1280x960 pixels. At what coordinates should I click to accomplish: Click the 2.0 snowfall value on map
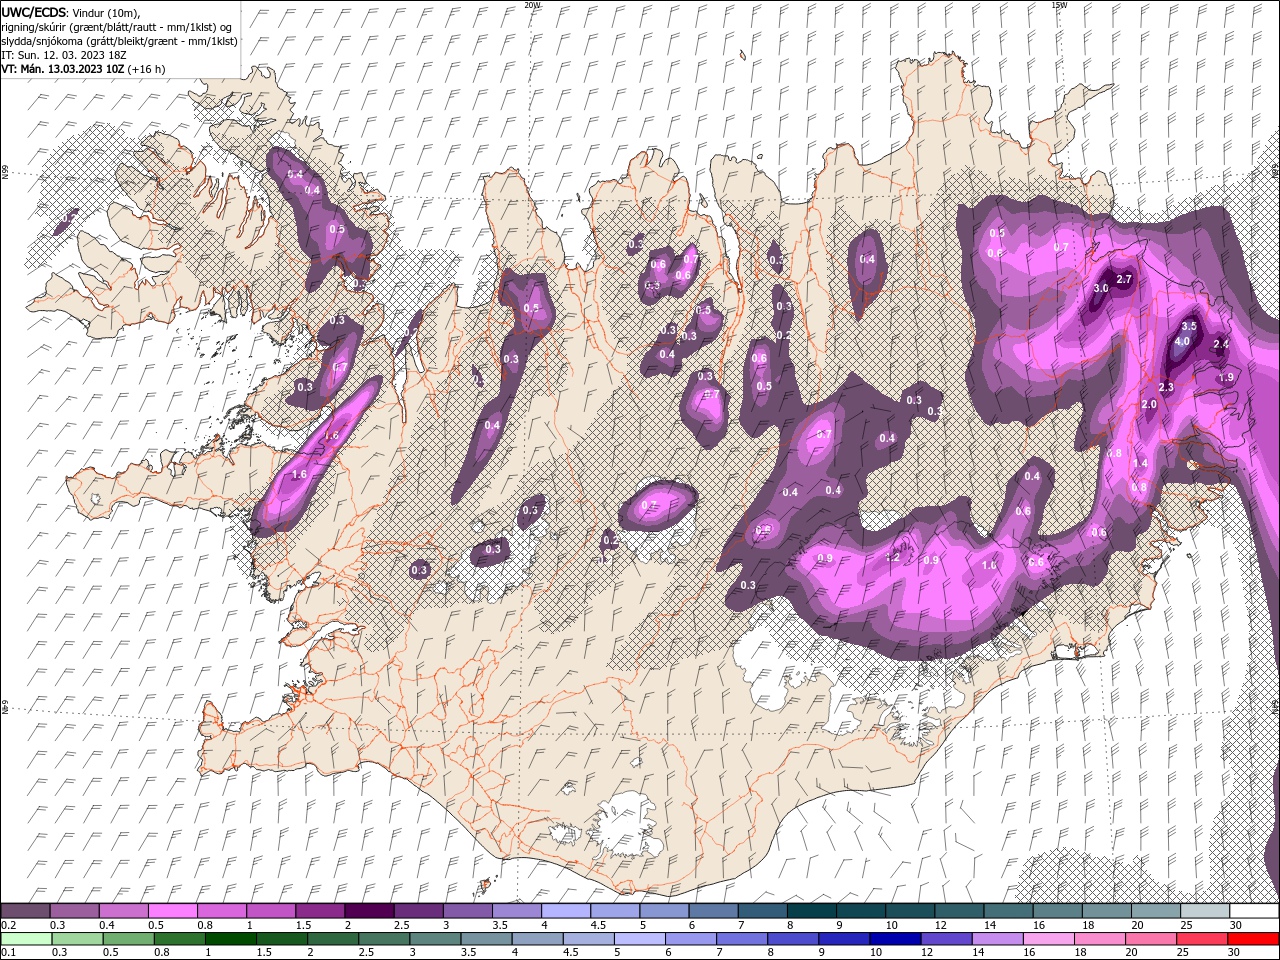coord(1149,405)
